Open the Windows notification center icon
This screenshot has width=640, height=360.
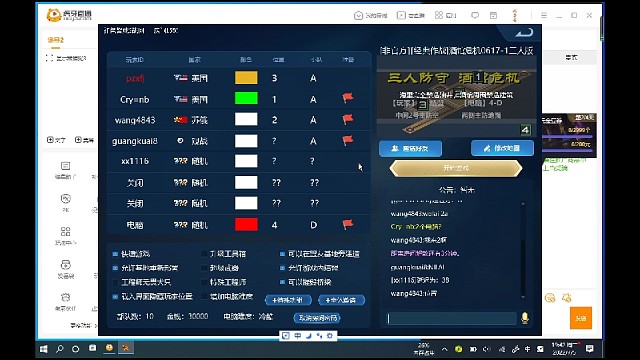[x=590, y=349]
